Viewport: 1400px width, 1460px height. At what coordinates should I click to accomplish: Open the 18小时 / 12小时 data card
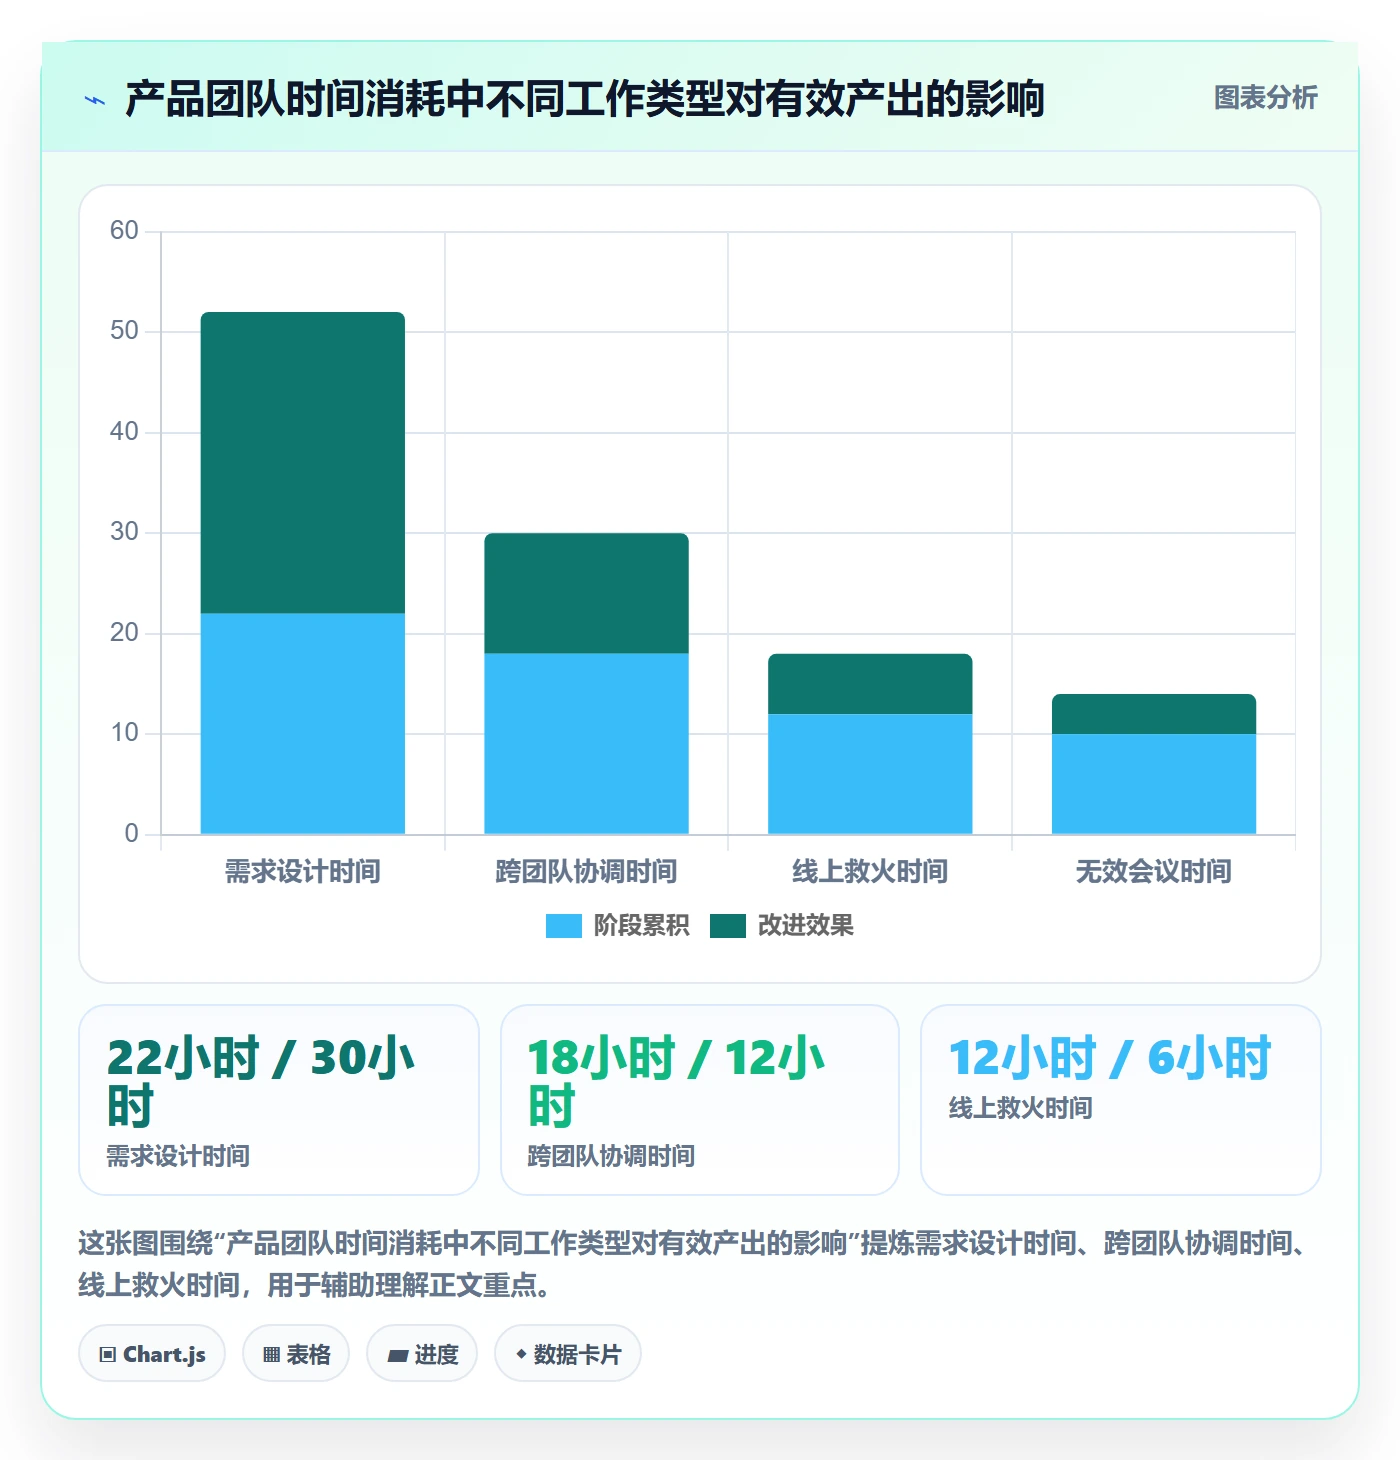pyautogui.click(x=700, y=1100)
